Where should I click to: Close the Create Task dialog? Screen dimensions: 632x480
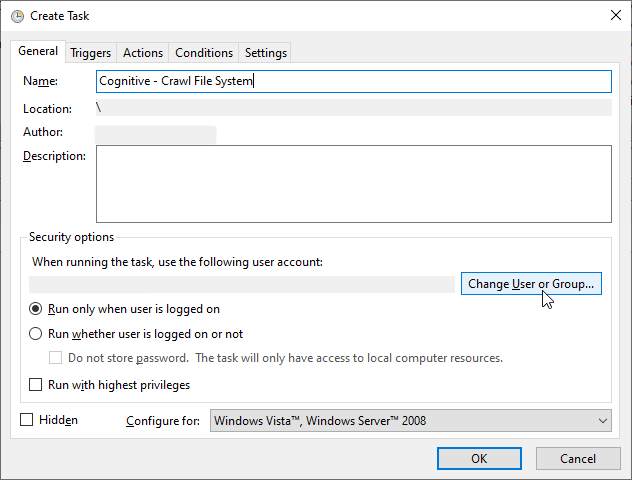click(x=613, y=17)
